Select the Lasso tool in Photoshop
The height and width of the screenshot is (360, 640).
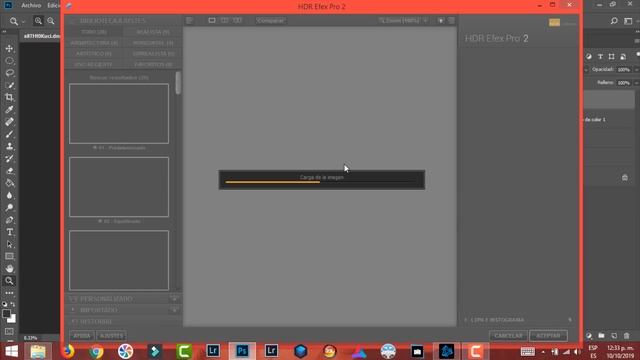click(x=9, y=73)
